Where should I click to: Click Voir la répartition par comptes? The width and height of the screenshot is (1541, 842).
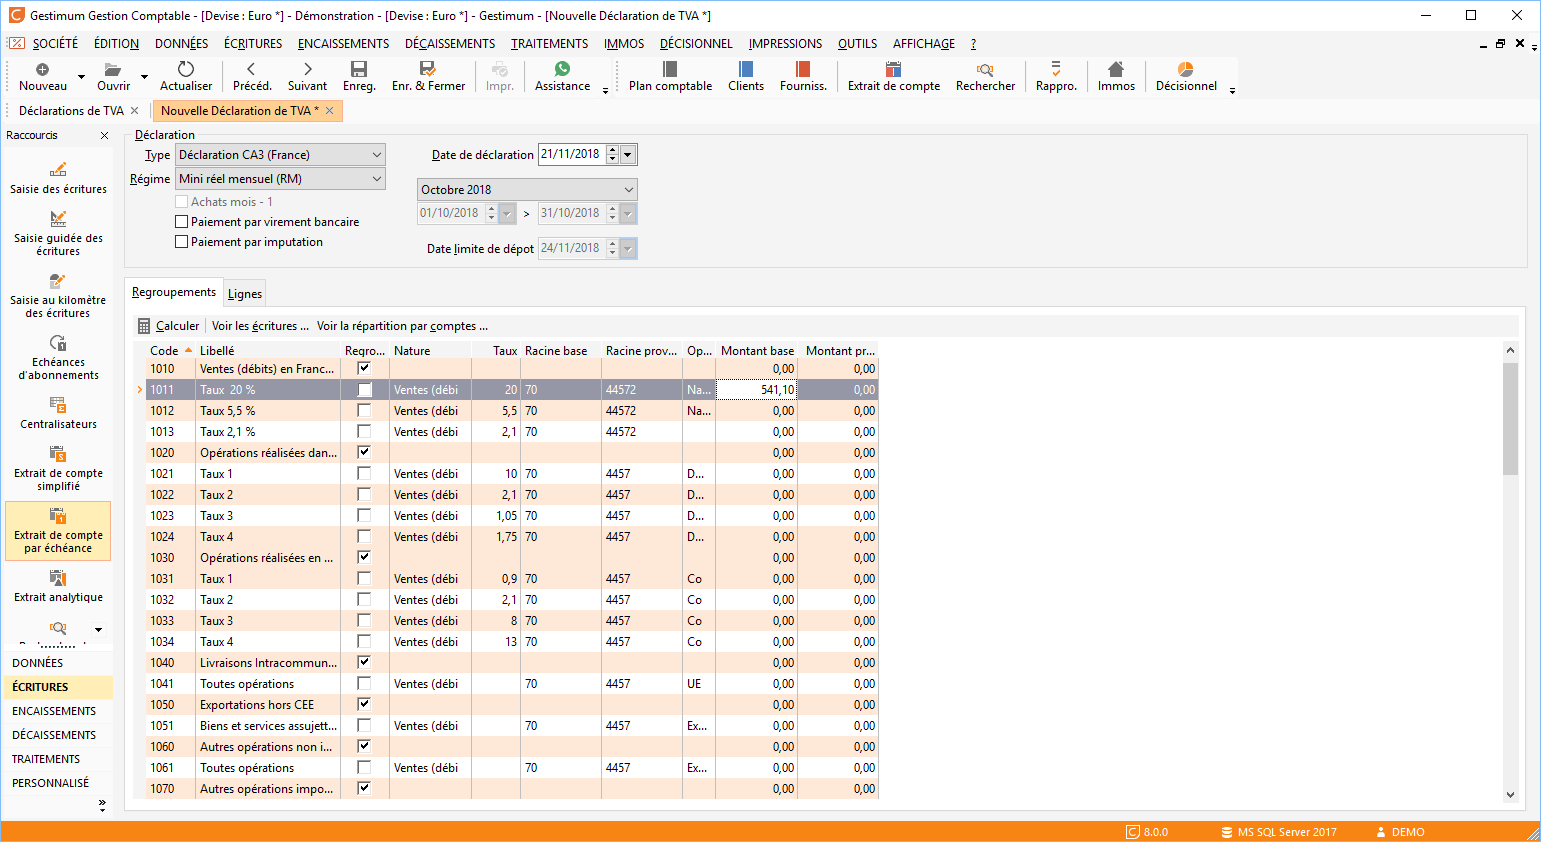(x=402, y=326)
